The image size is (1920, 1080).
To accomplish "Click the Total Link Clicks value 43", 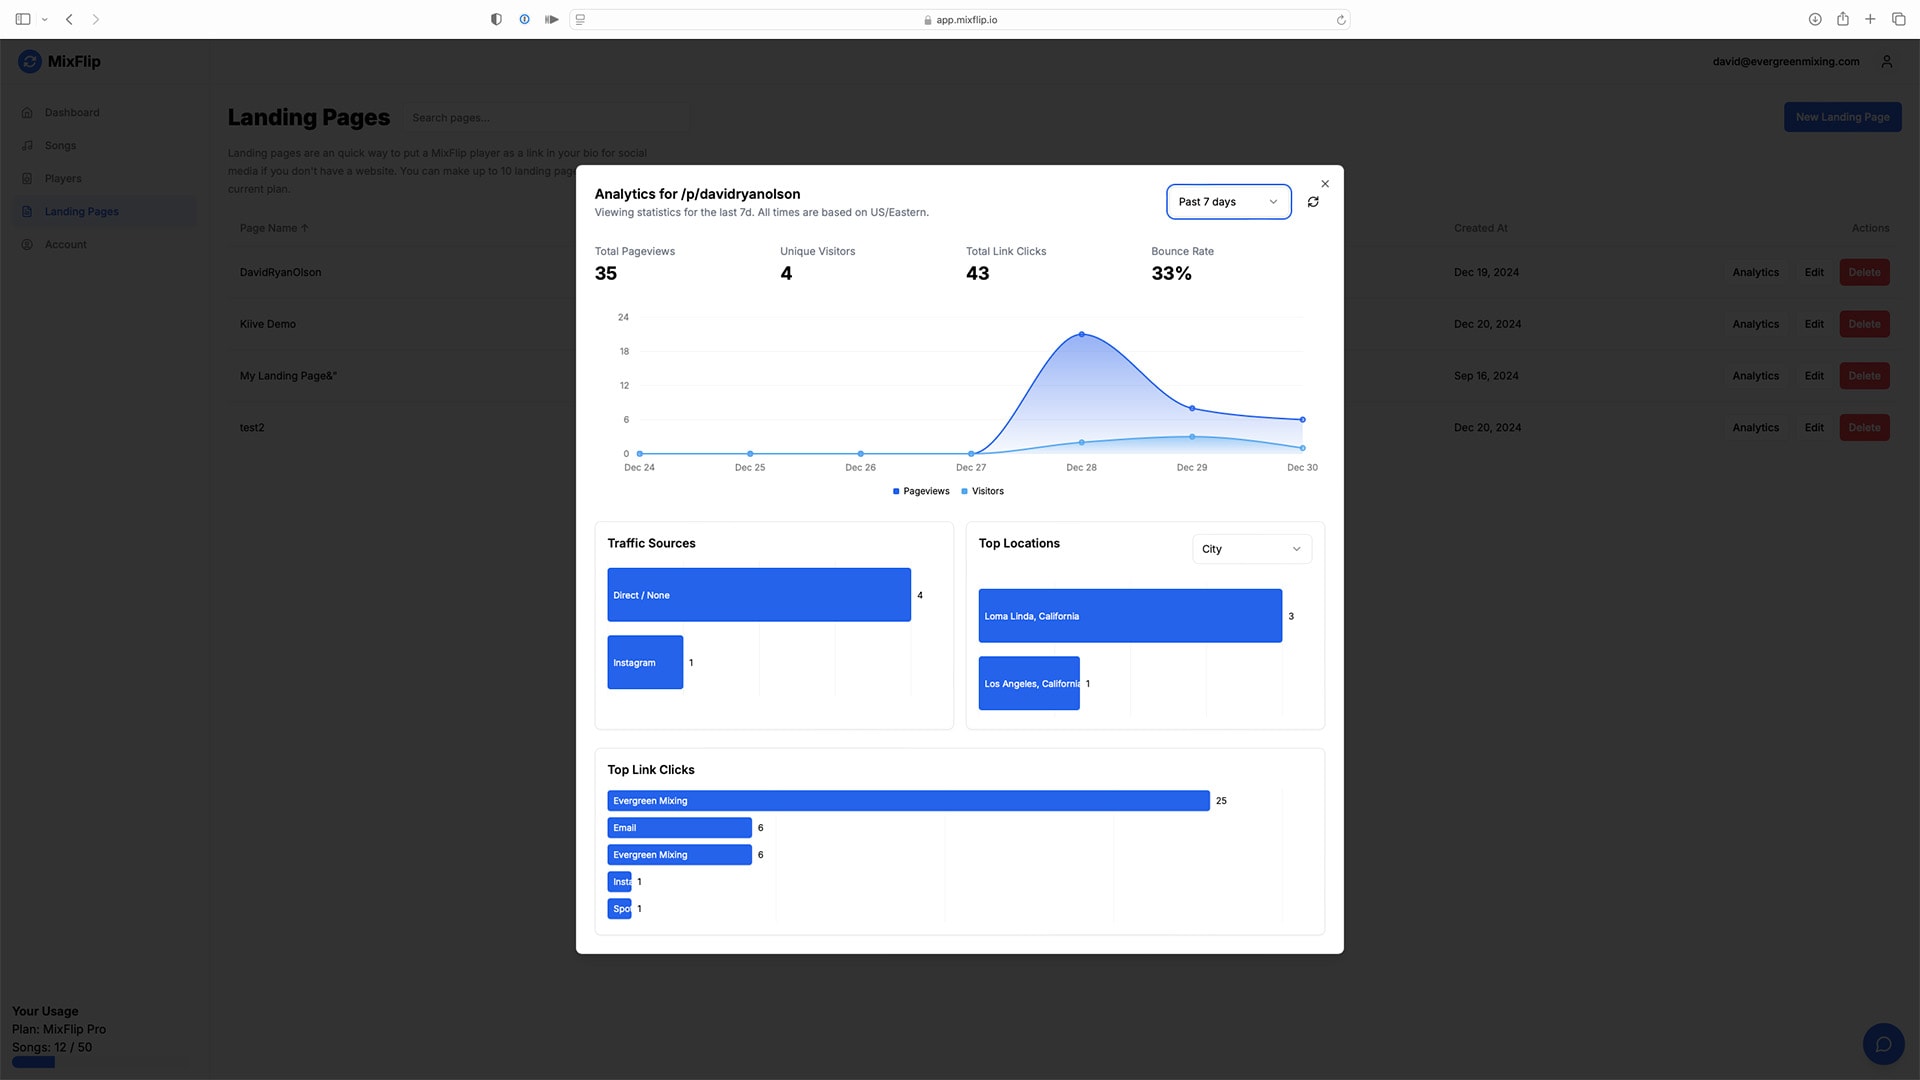I will click(977, 274).
